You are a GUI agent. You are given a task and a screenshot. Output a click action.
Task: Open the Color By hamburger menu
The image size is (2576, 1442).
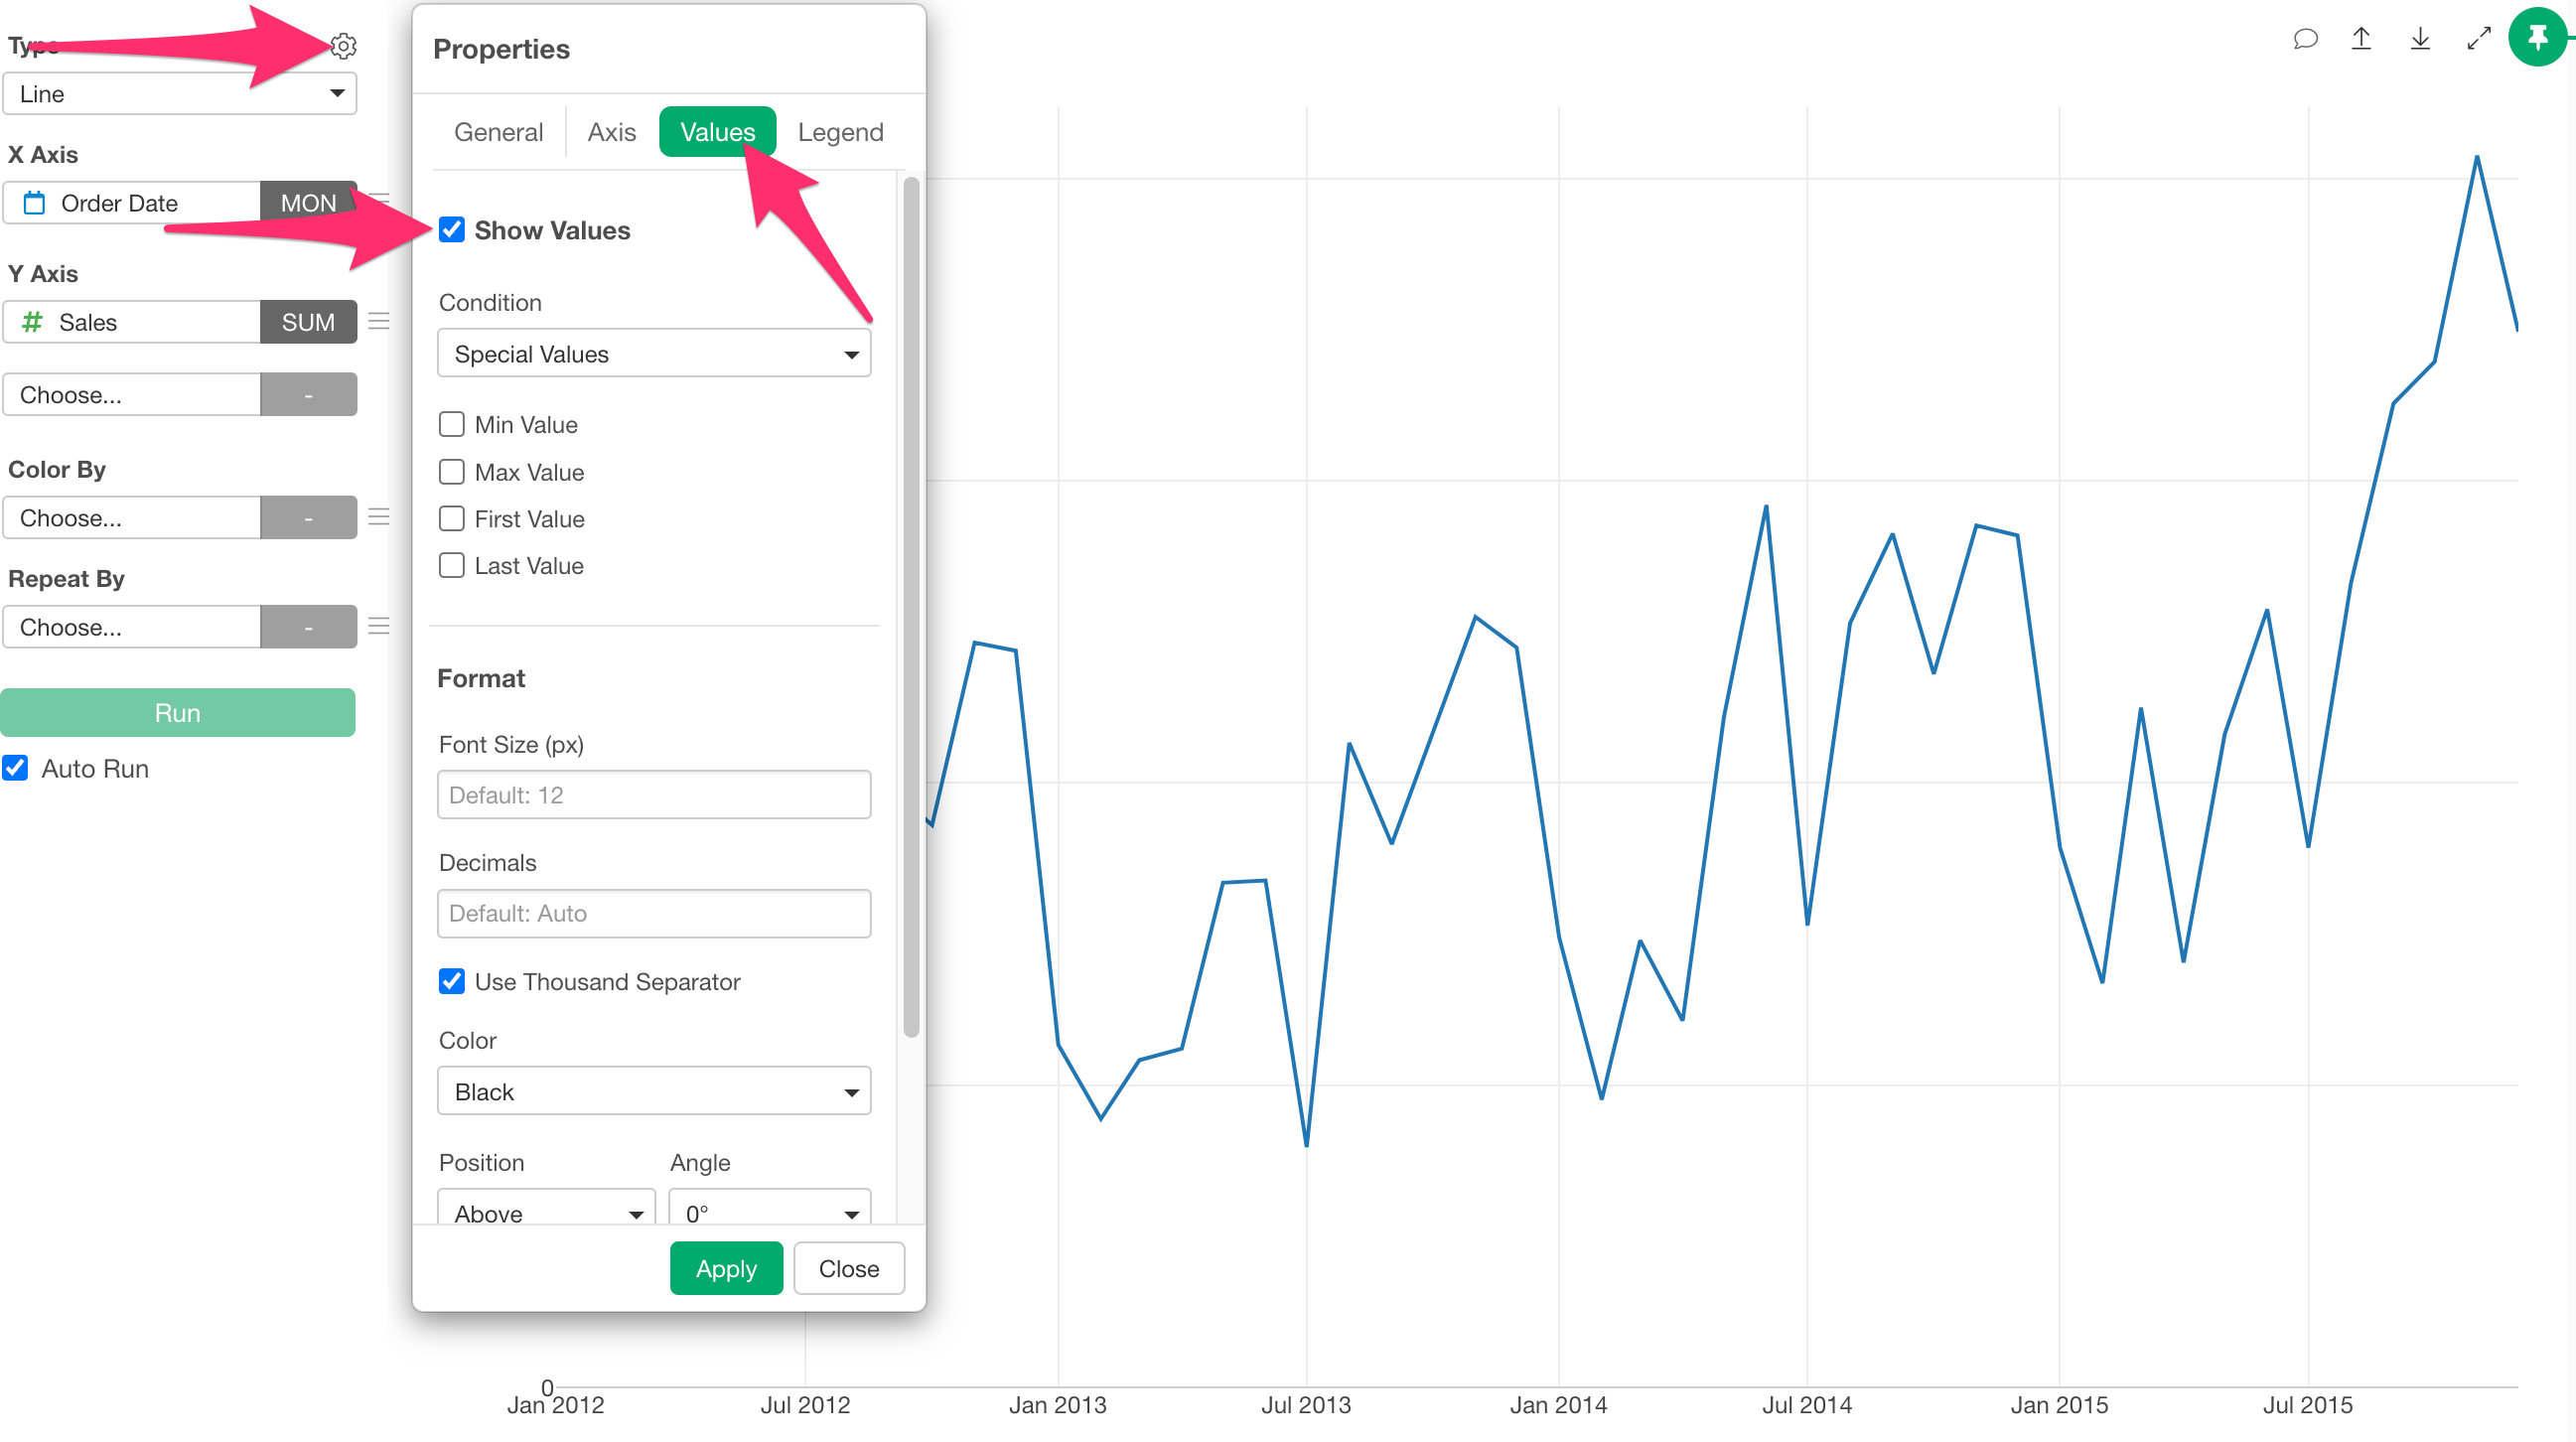point(379,518)
